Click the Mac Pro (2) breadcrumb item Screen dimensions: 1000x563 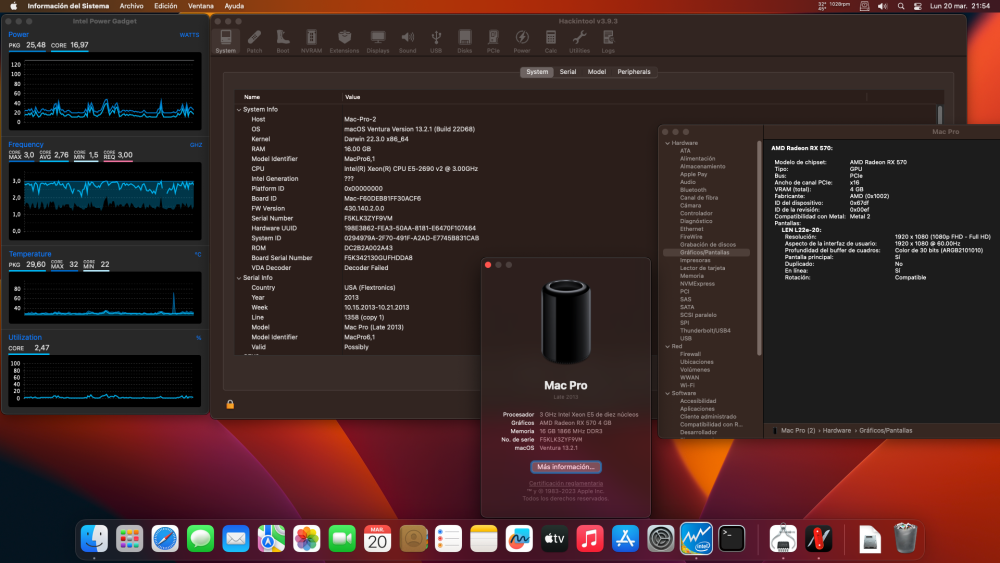(x=798, y=430)
